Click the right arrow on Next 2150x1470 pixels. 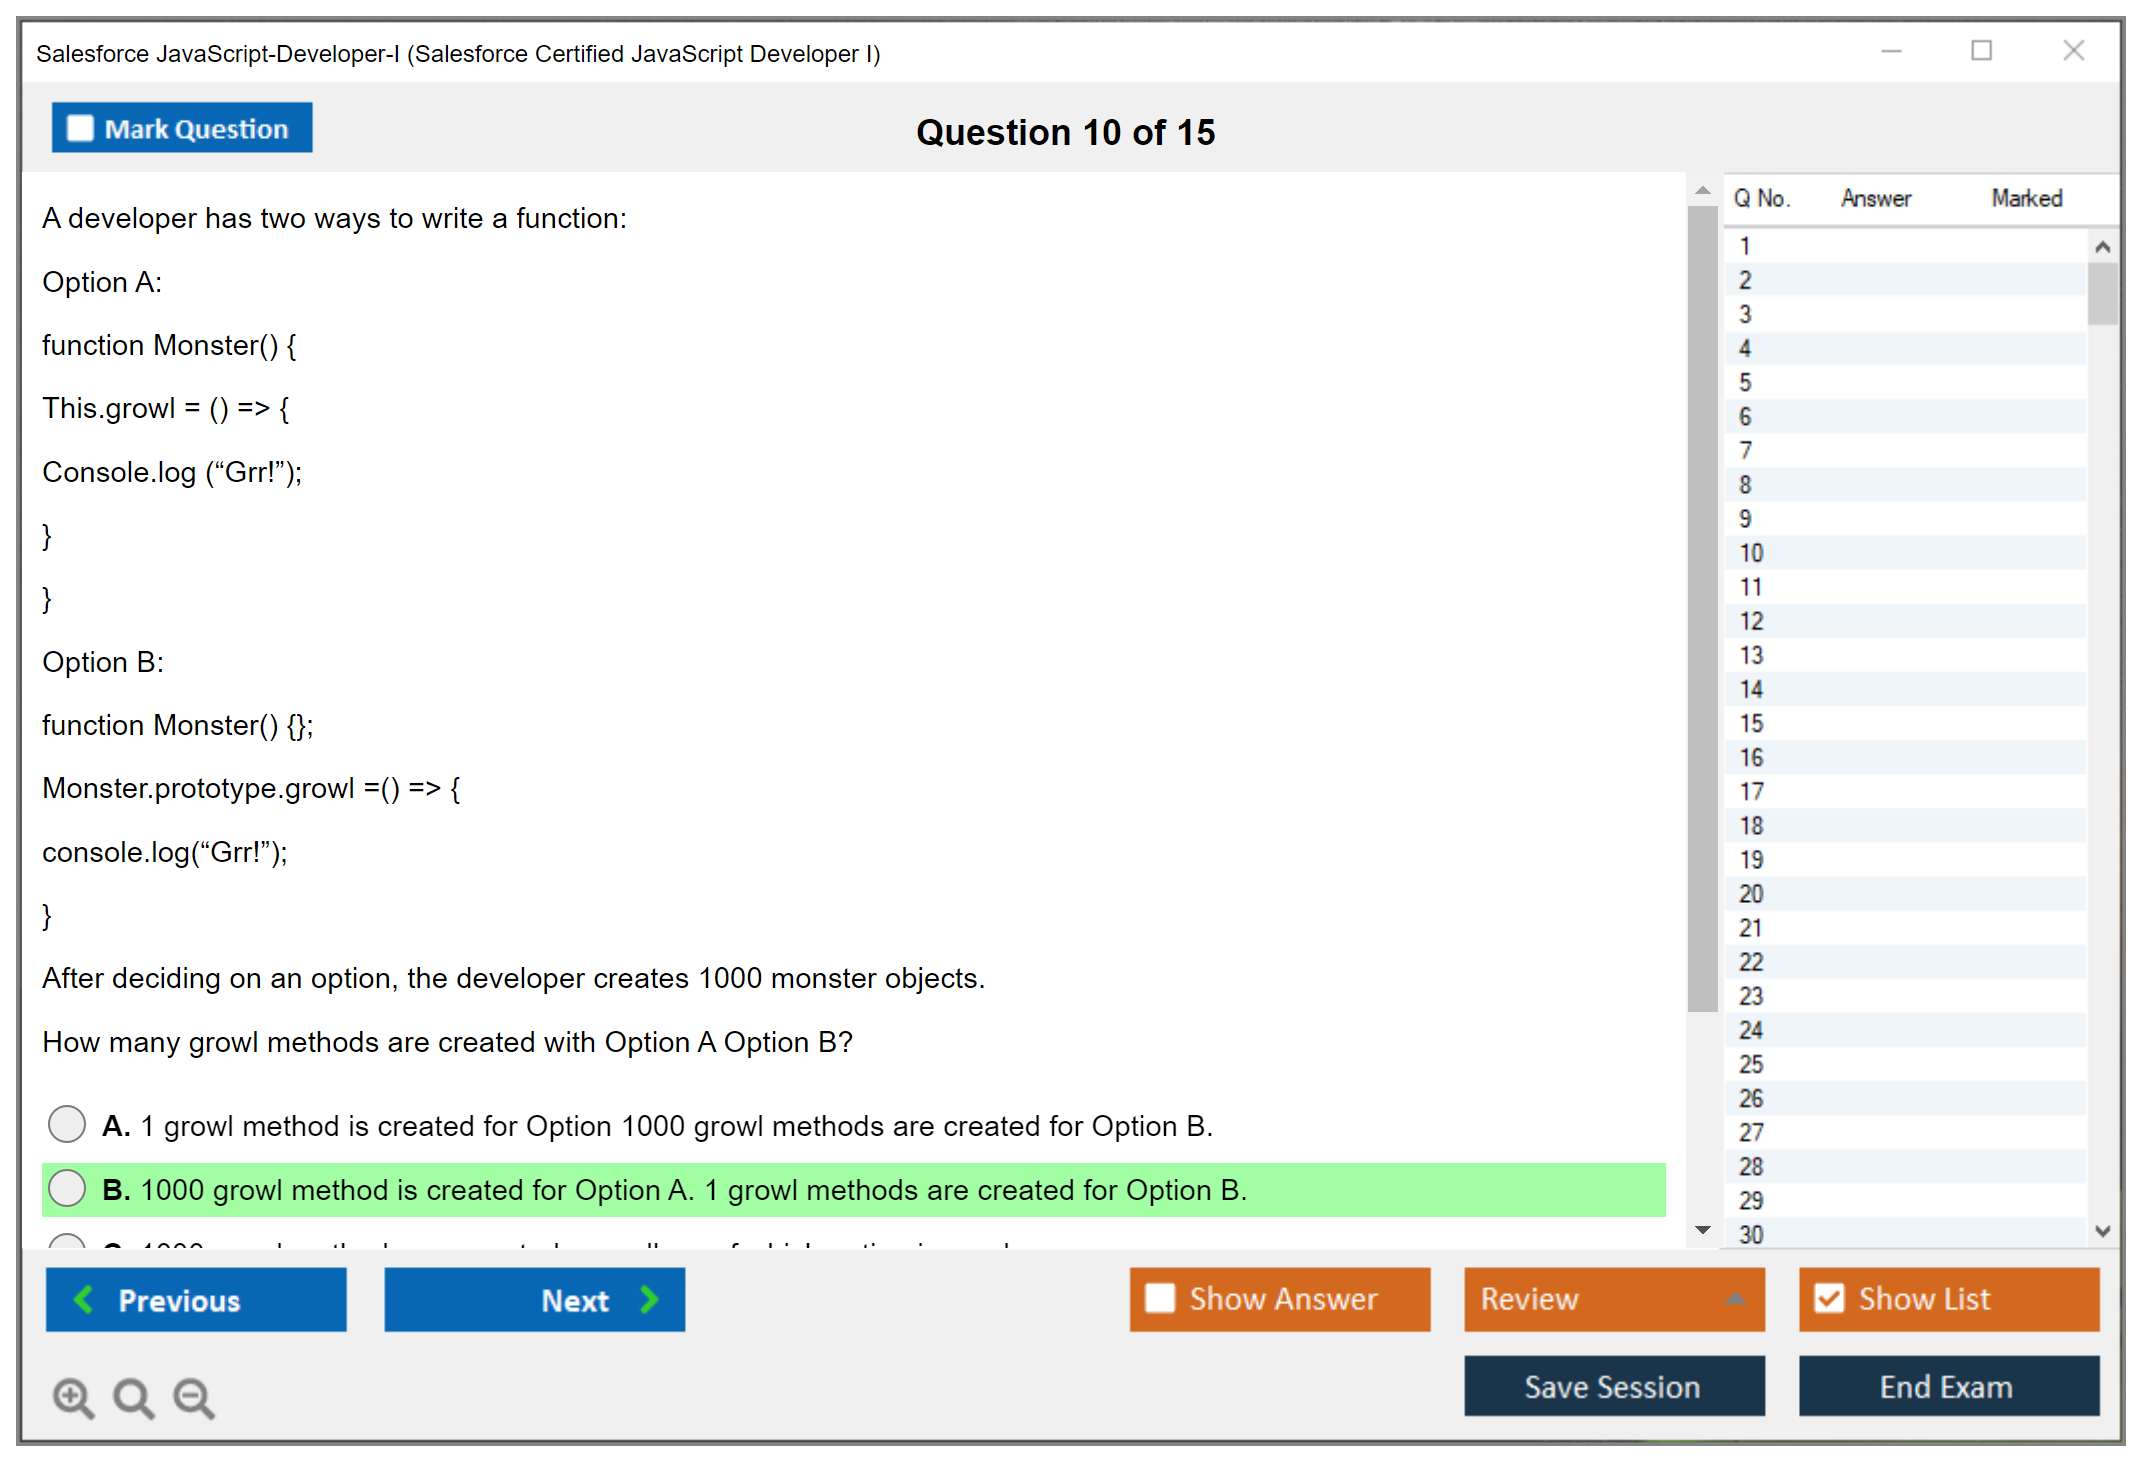(649, 1299)
